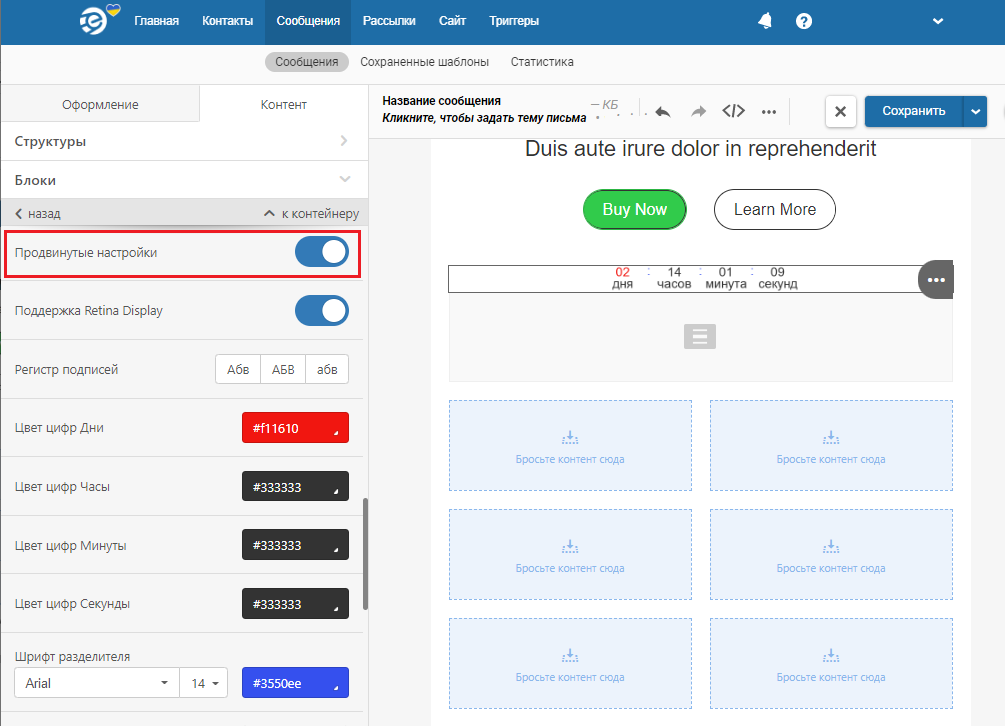The image size is (1005, 726).
Task: Disable Продвинутые настройки toggle
Action: click(321, 252)
